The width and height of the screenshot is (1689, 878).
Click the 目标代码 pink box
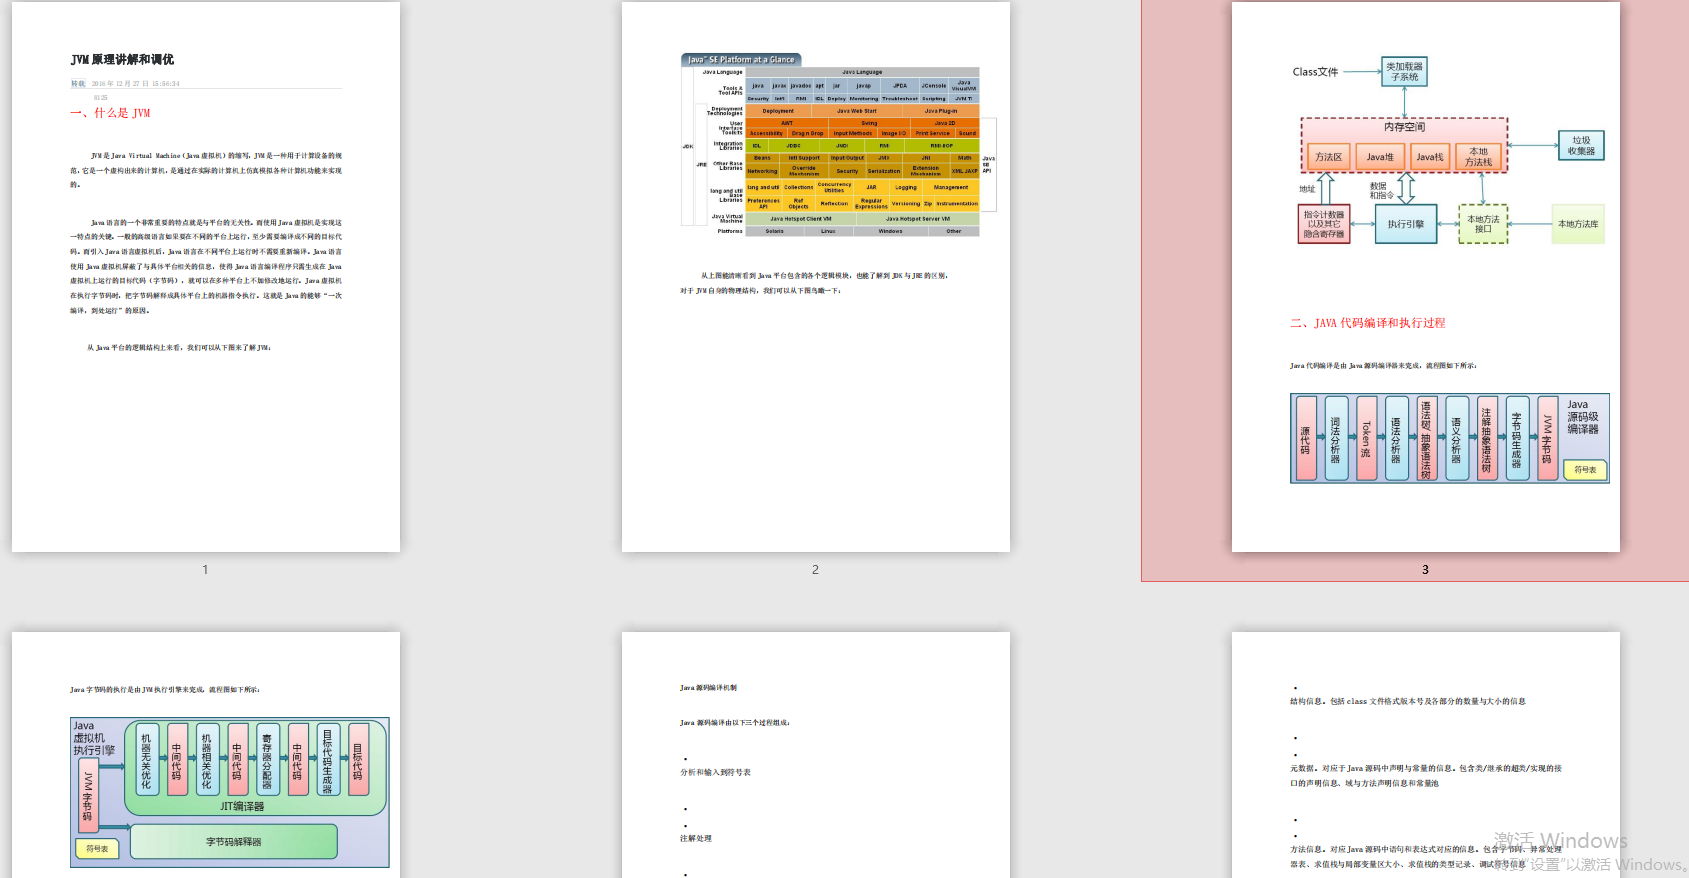[x=358, y=760]
